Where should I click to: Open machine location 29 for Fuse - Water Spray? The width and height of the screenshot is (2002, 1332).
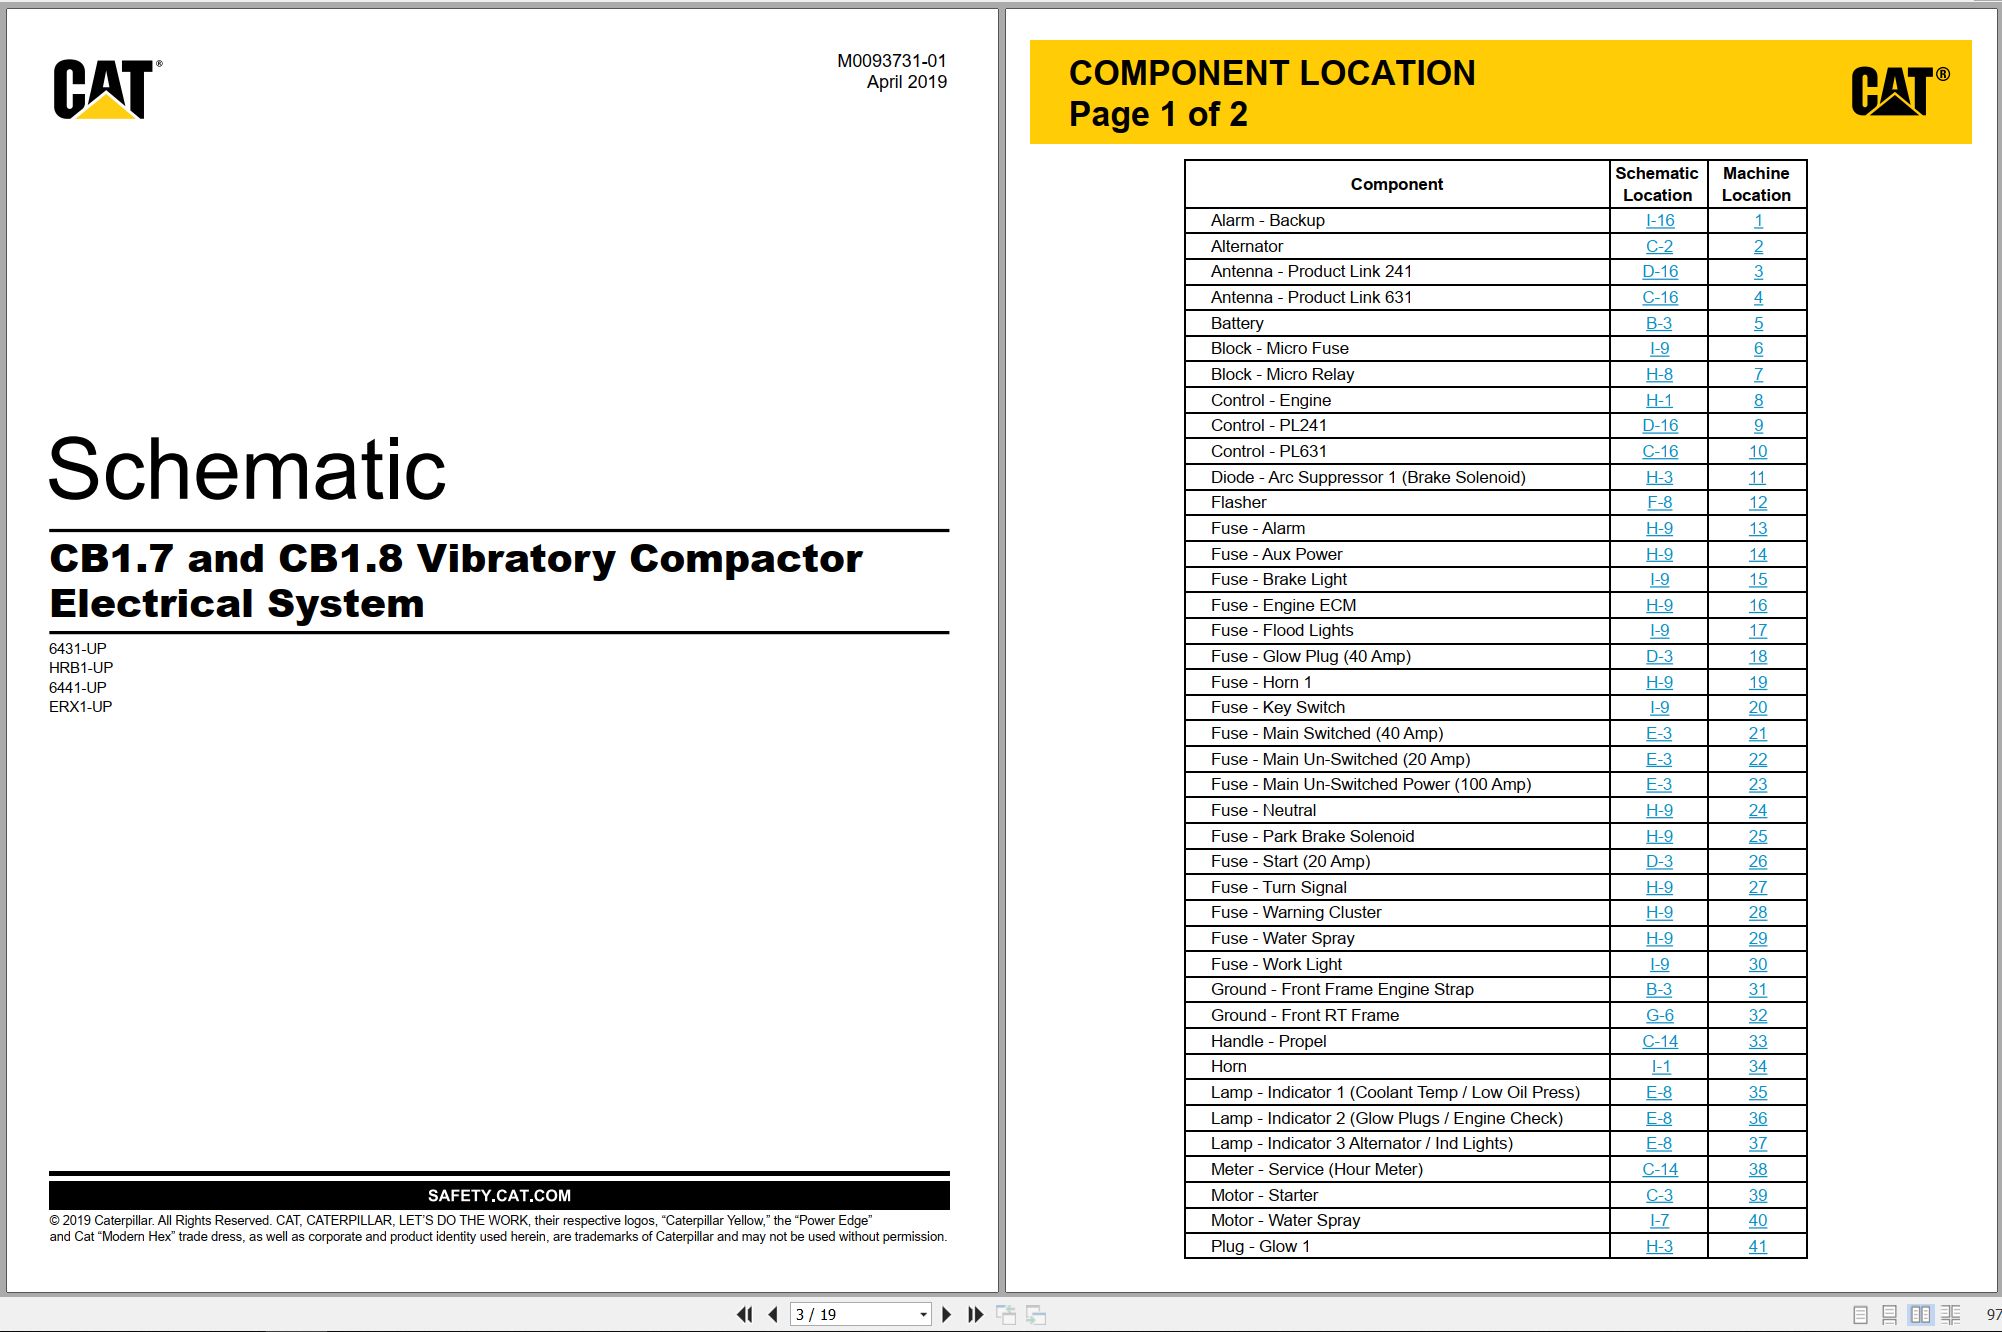(1758, 938)
